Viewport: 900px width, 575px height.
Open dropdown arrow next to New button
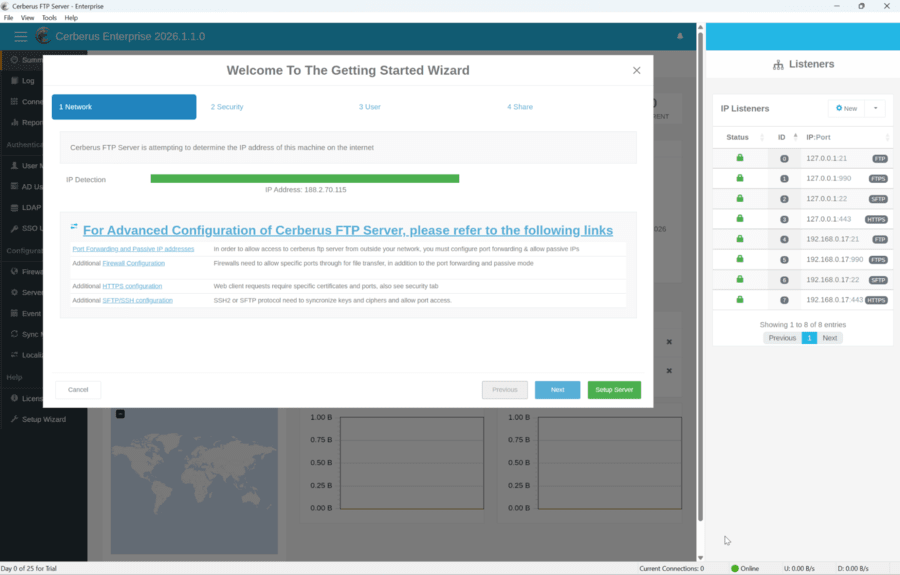[876, 108]
